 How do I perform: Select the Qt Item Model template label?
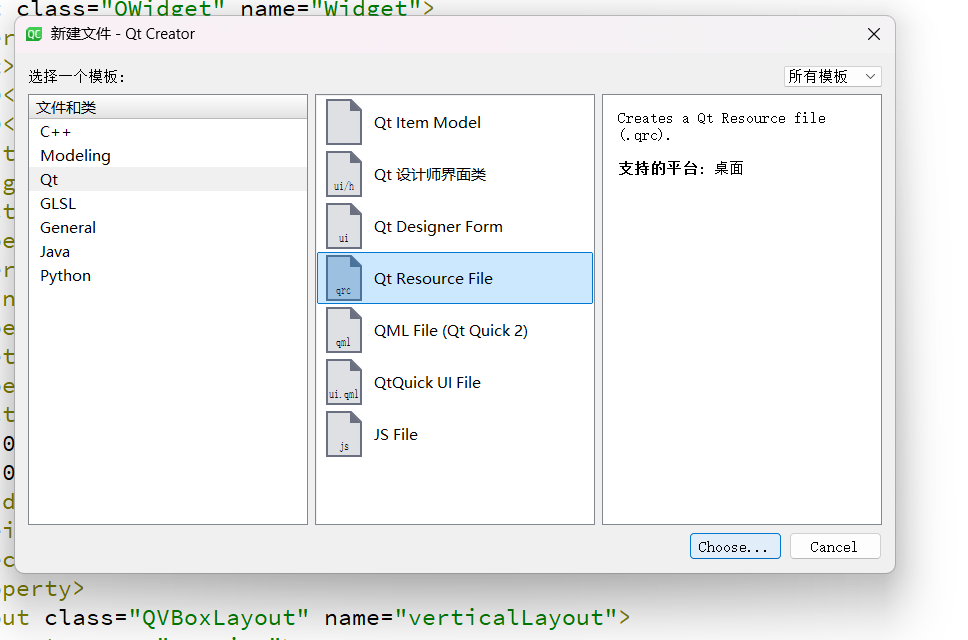click(x=427, y=123)
